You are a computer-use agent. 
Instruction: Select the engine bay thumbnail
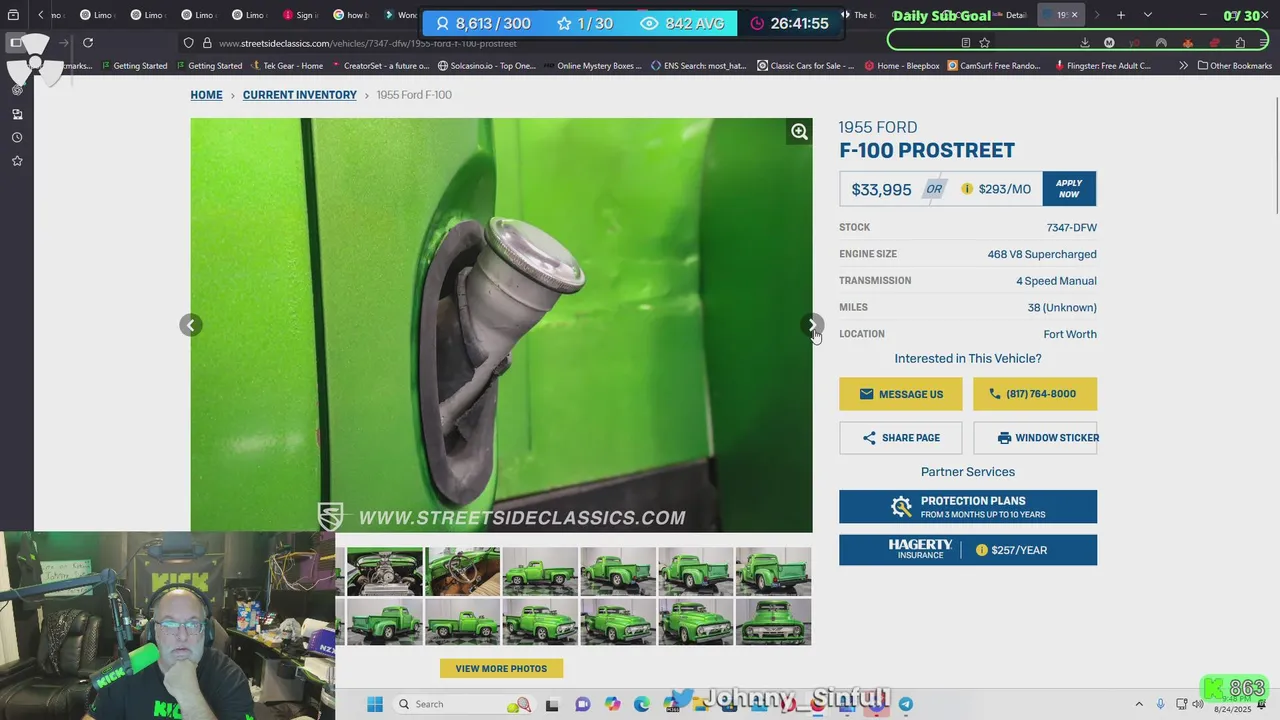385,571
